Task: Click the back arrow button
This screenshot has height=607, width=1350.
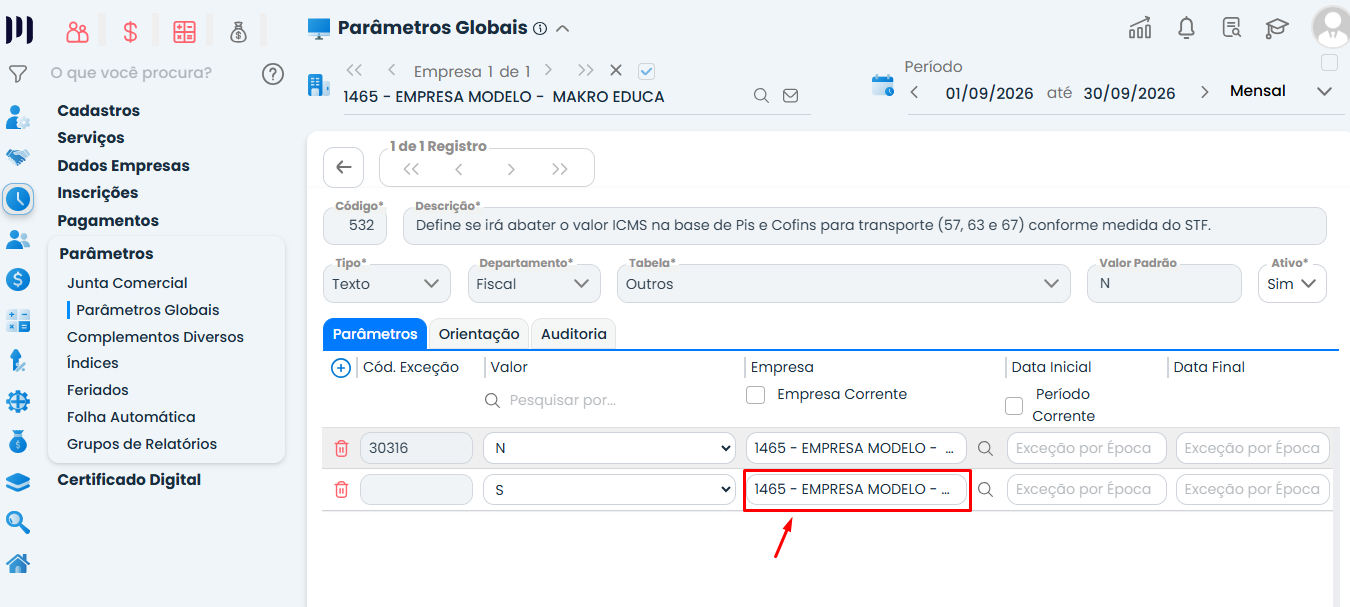Action: click(x=344, y=167)
